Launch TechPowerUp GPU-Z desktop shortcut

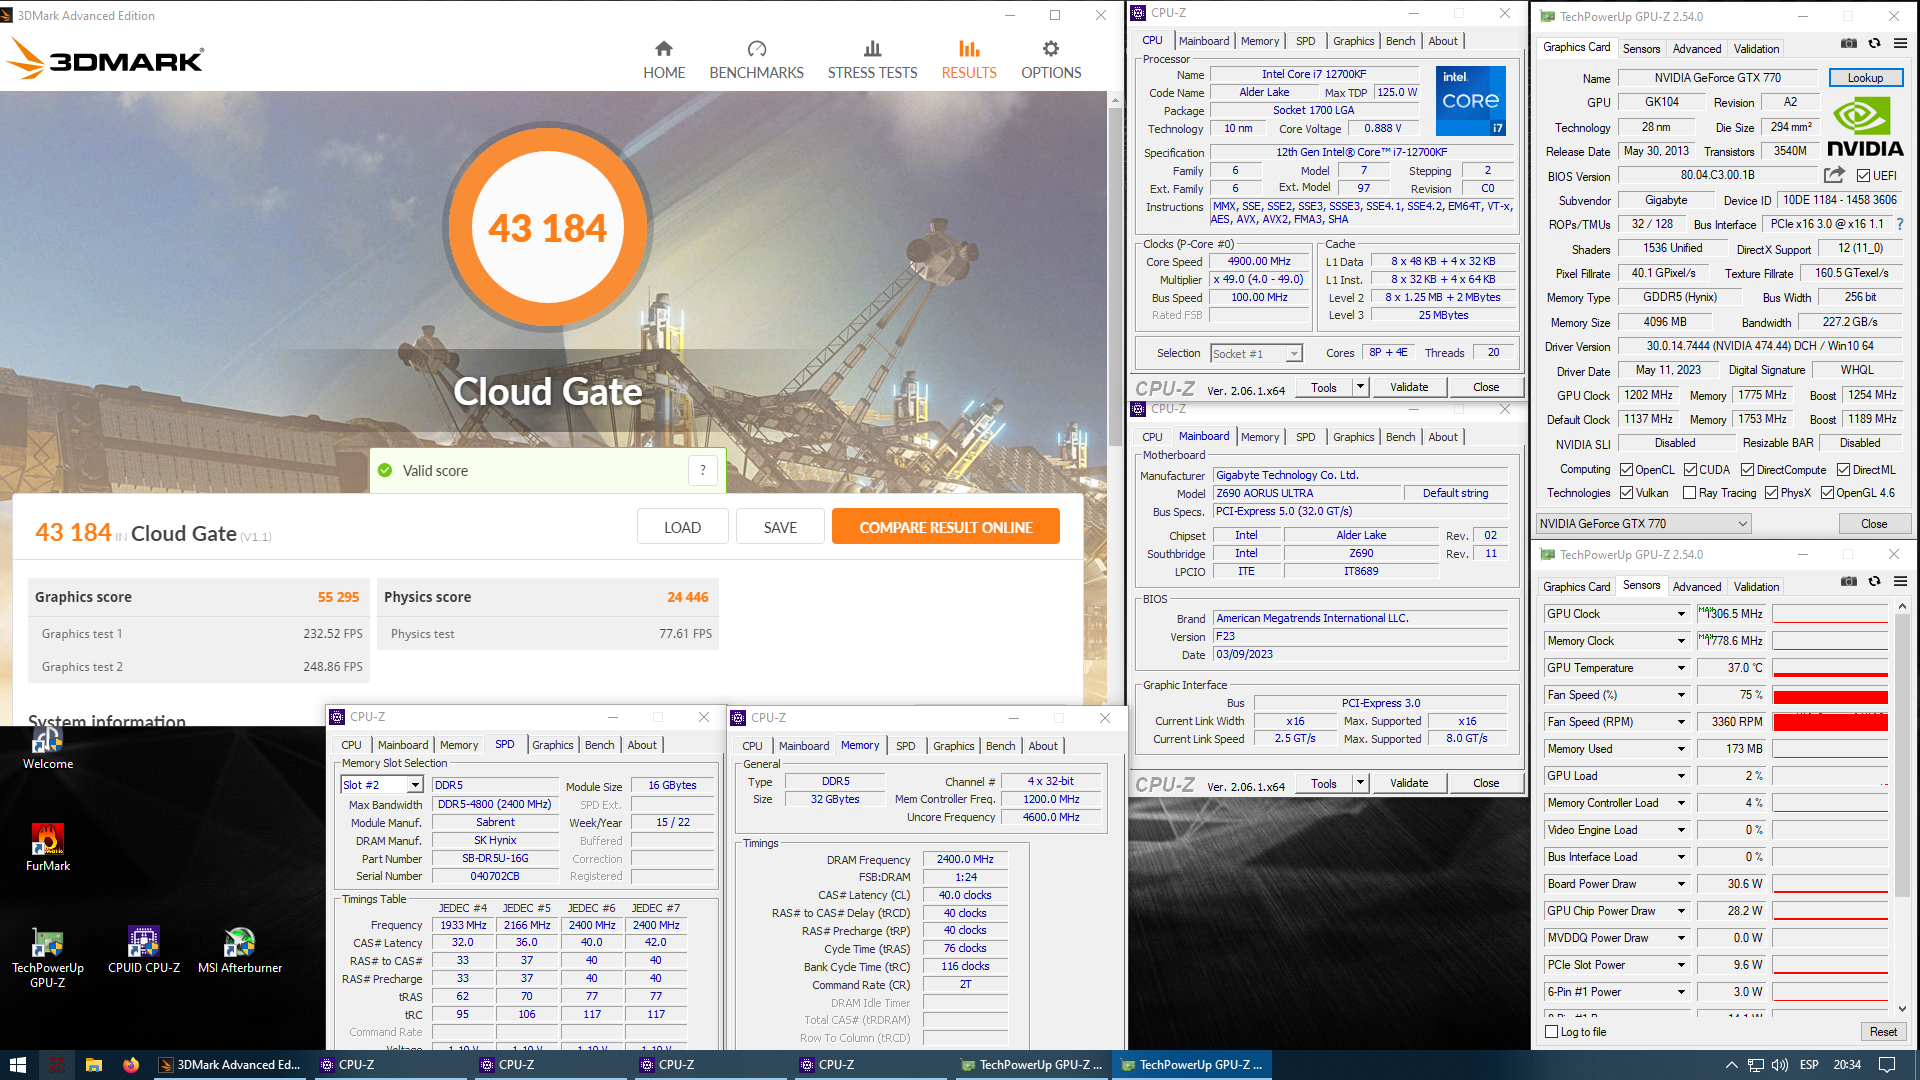coord(48,958)
